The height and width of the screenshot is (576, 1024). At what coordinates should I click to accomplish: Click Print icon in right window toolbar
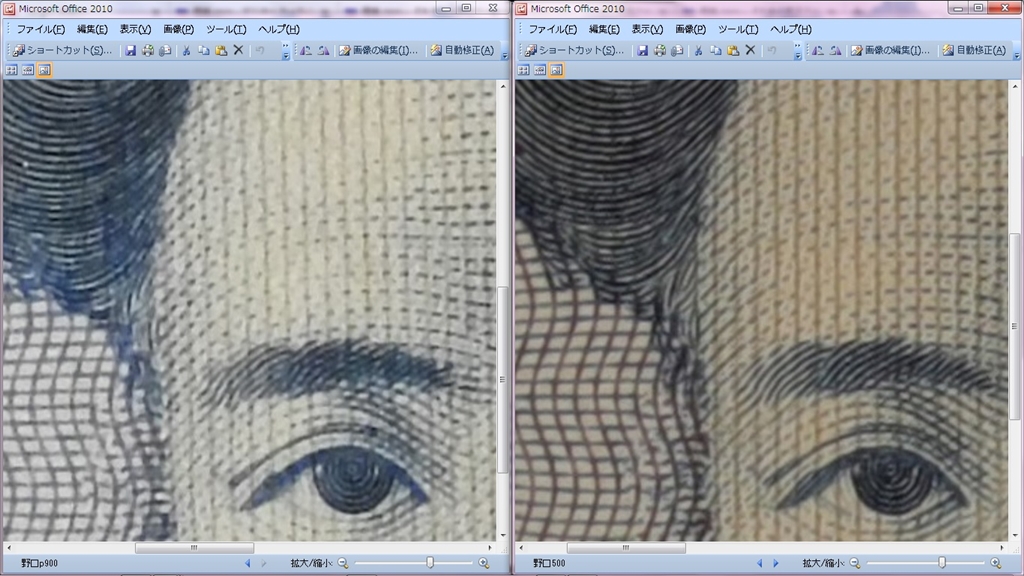tap(660, 50)
